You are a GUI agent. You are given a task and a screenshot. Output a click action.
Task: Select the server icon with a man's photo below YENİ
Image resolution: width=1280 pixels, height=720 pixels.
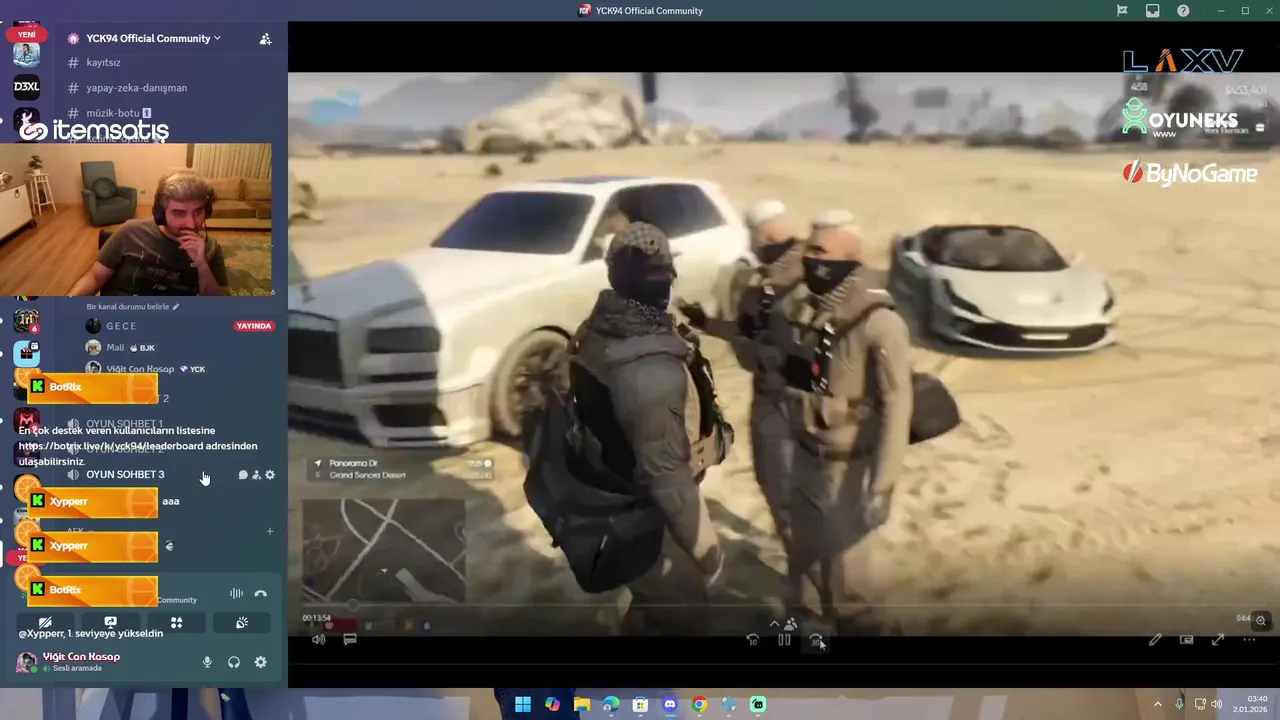[x=27, y=53]
